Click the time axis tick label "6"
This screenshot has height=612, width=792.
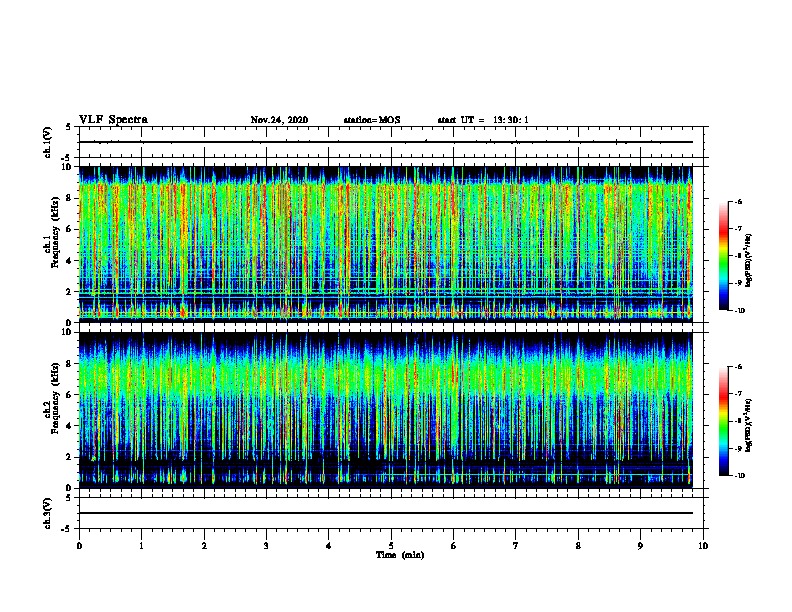pos(454,546)
